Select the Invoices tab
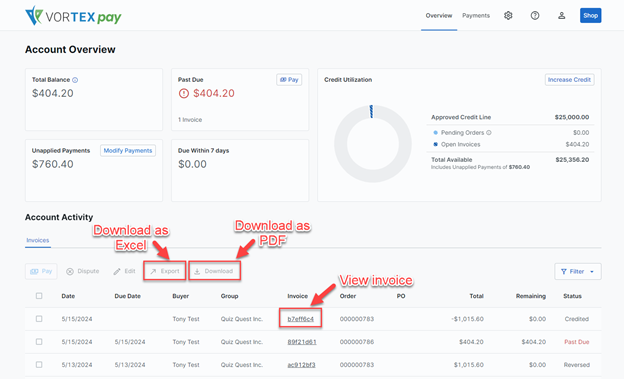Screen dimensions: 624x379 (x=38, y=240)
